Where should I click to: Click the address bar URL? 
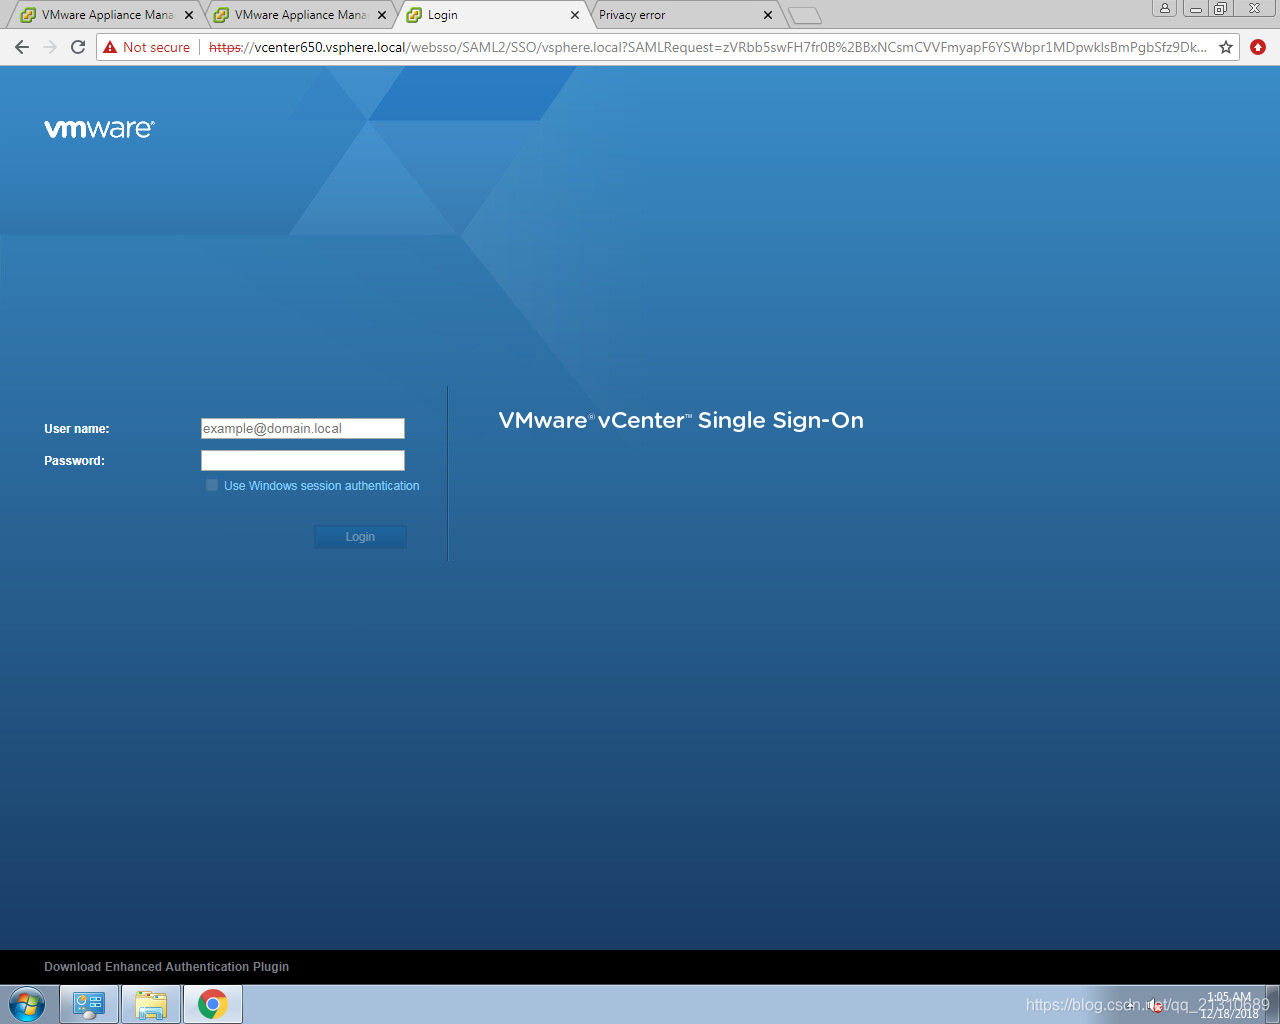(707, 47)
